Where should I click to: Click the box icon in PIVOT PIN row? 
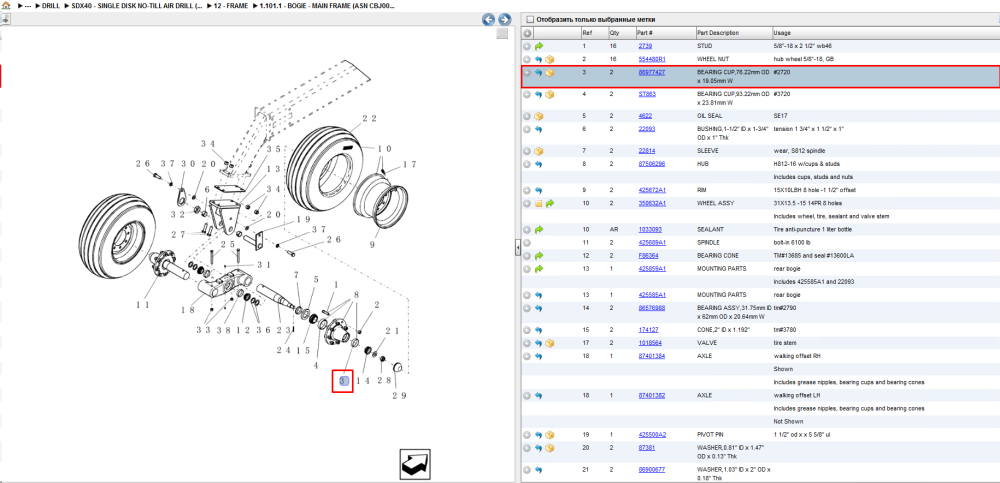(x=550, y=435)
